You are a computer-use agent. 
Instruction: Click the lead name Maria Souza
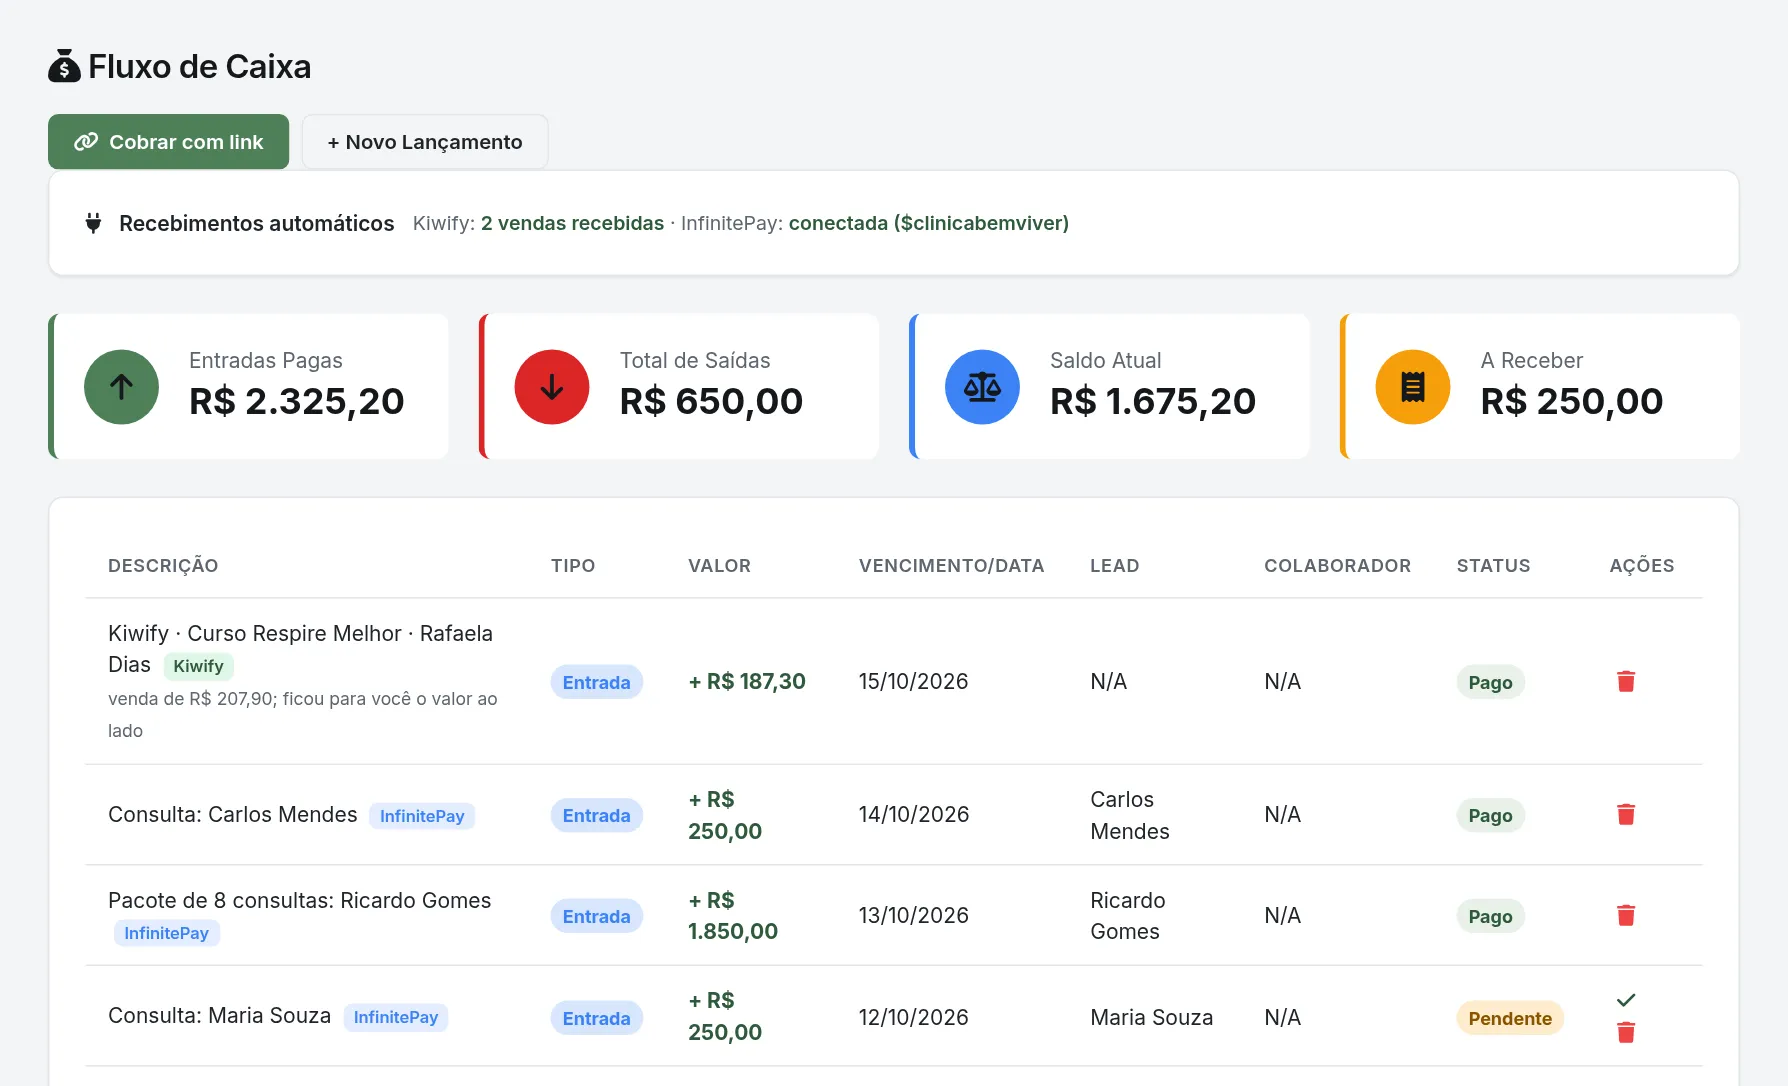[x=1151, y=1017]
